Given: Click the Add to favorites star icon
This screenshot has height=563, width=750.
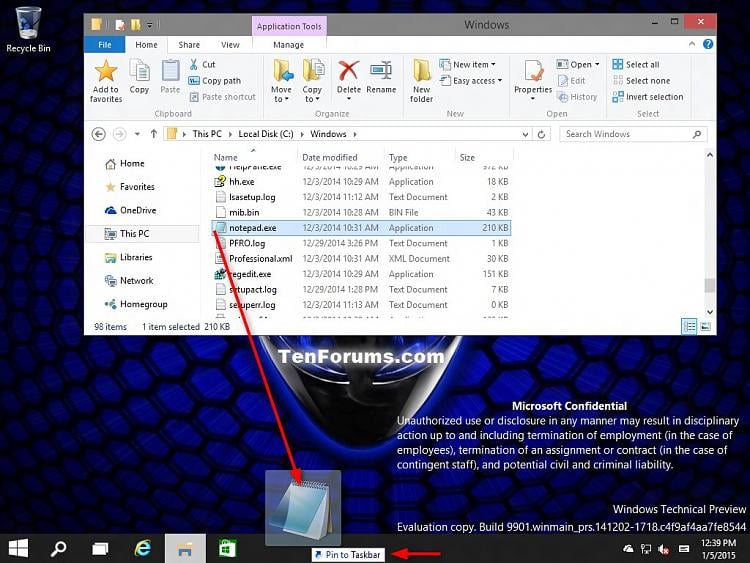Looking at the screenshot, I should (x=106, y=71).
